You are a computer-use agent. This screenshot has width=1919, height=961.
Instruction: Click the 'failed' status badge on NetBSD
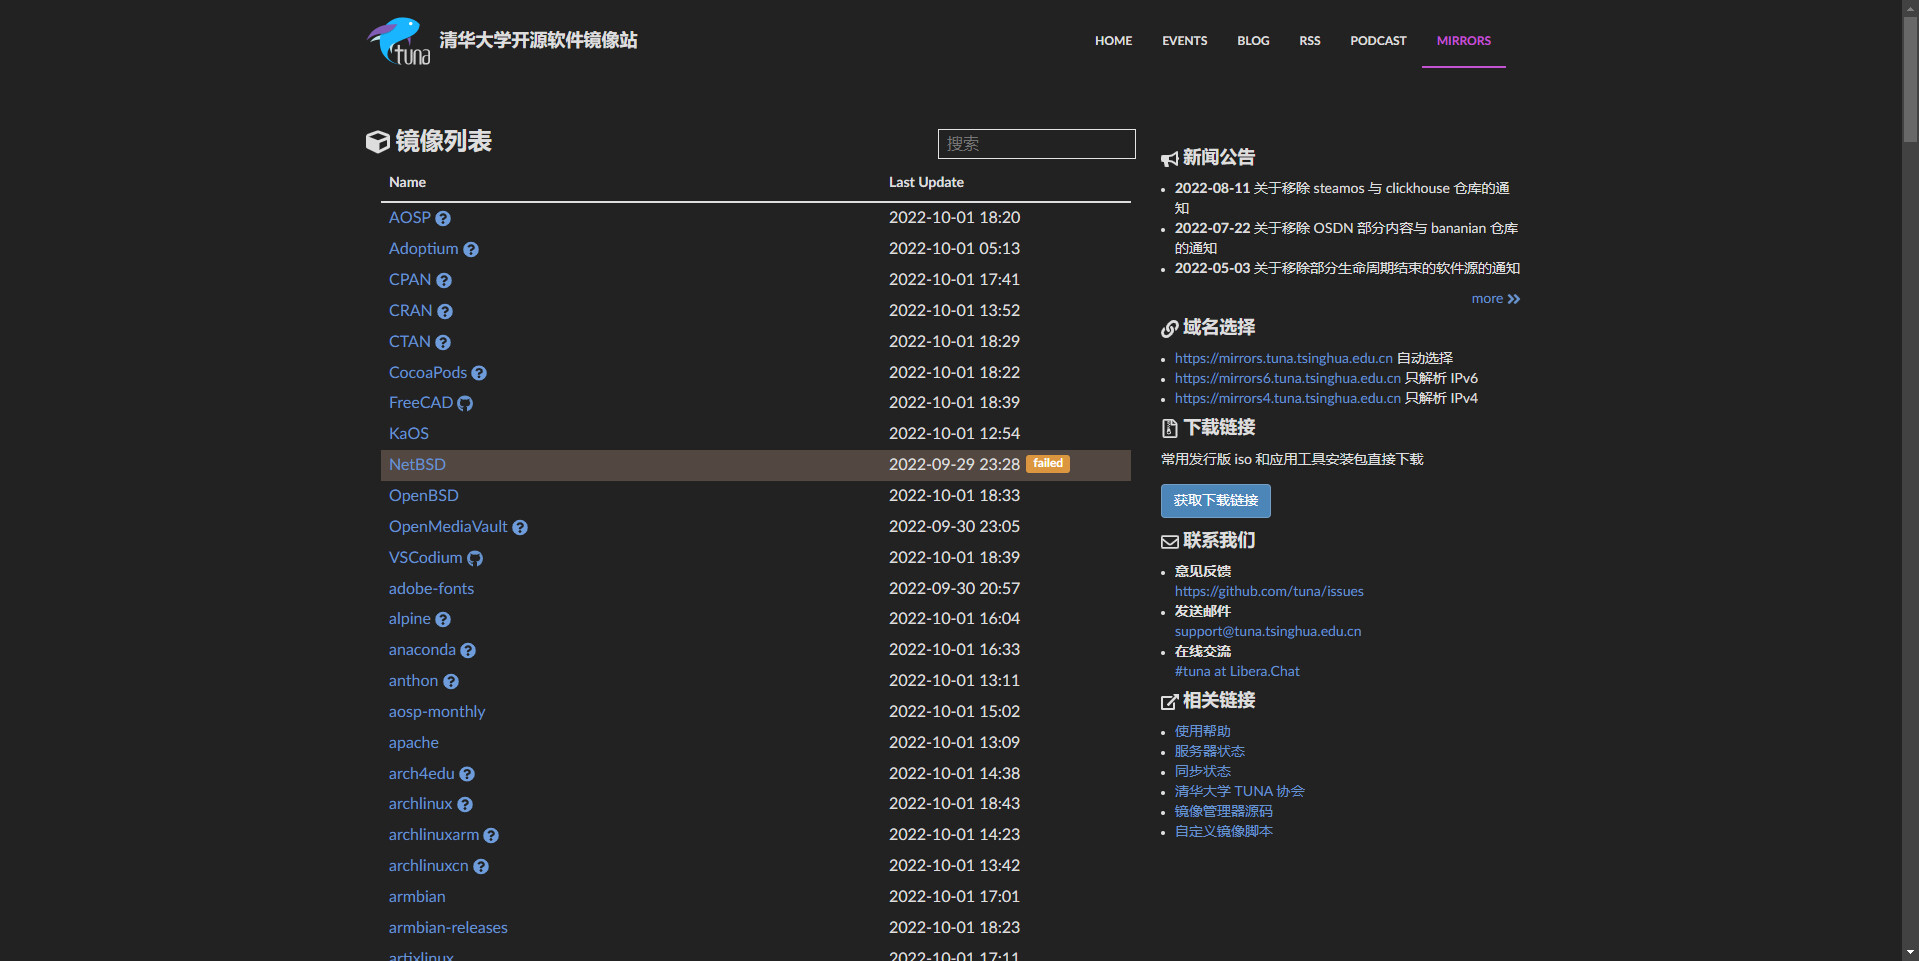(x=1048, y=464)
